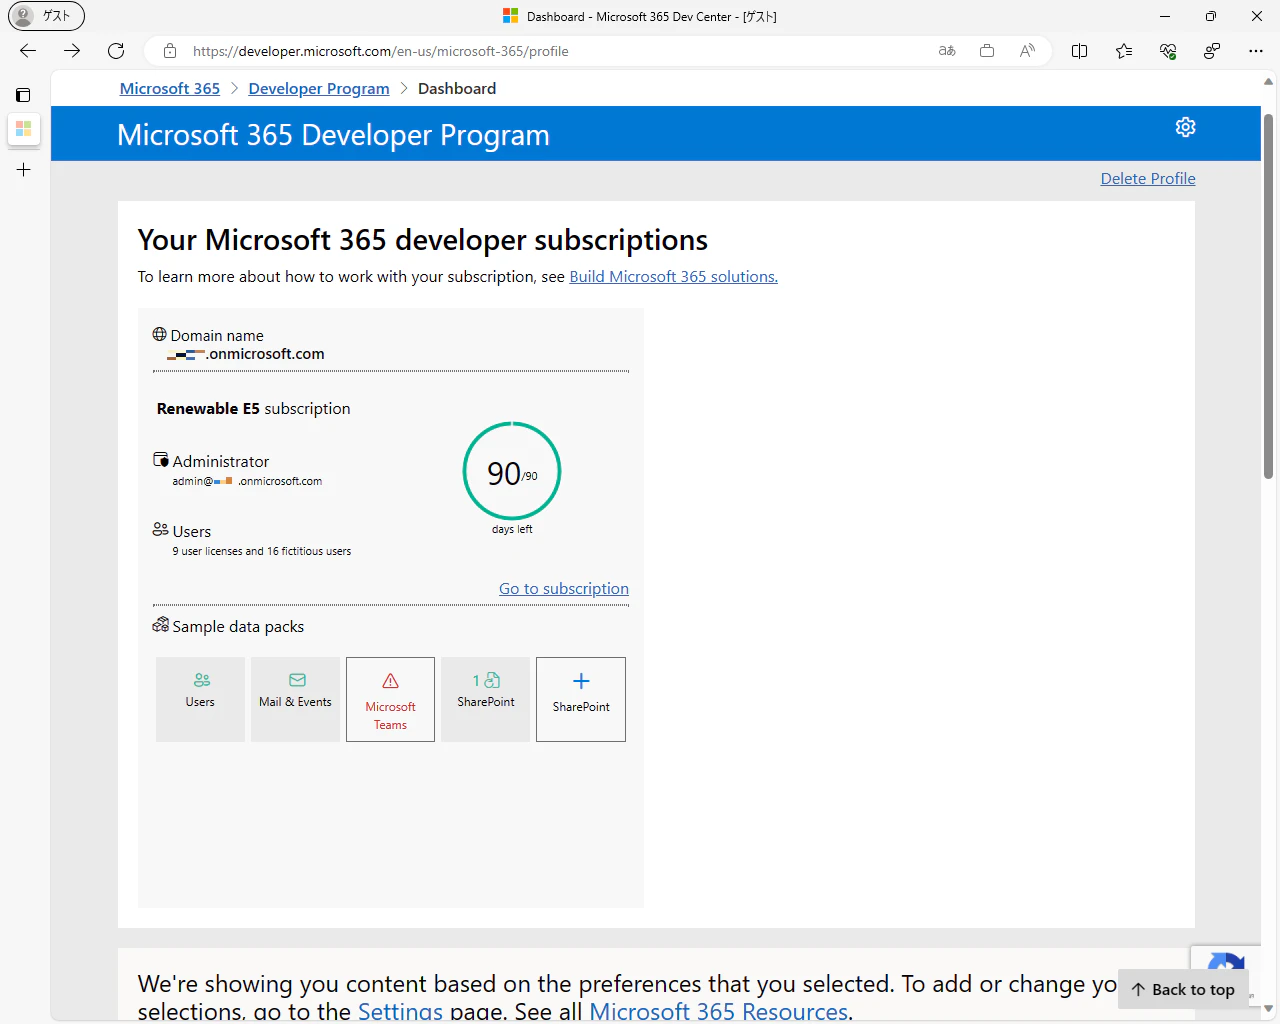Click the Back to top button

(x=1183, y=989)
